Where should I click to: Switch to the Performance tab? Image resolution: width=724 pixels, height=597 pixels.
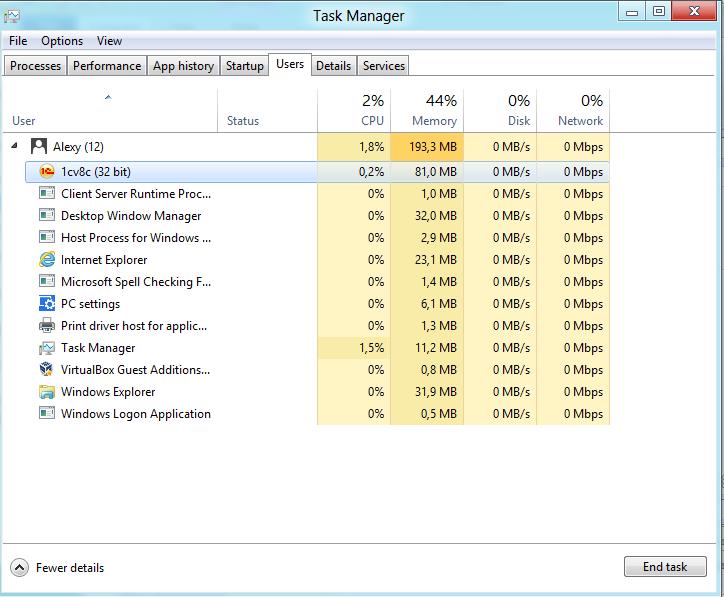point(107,66)
